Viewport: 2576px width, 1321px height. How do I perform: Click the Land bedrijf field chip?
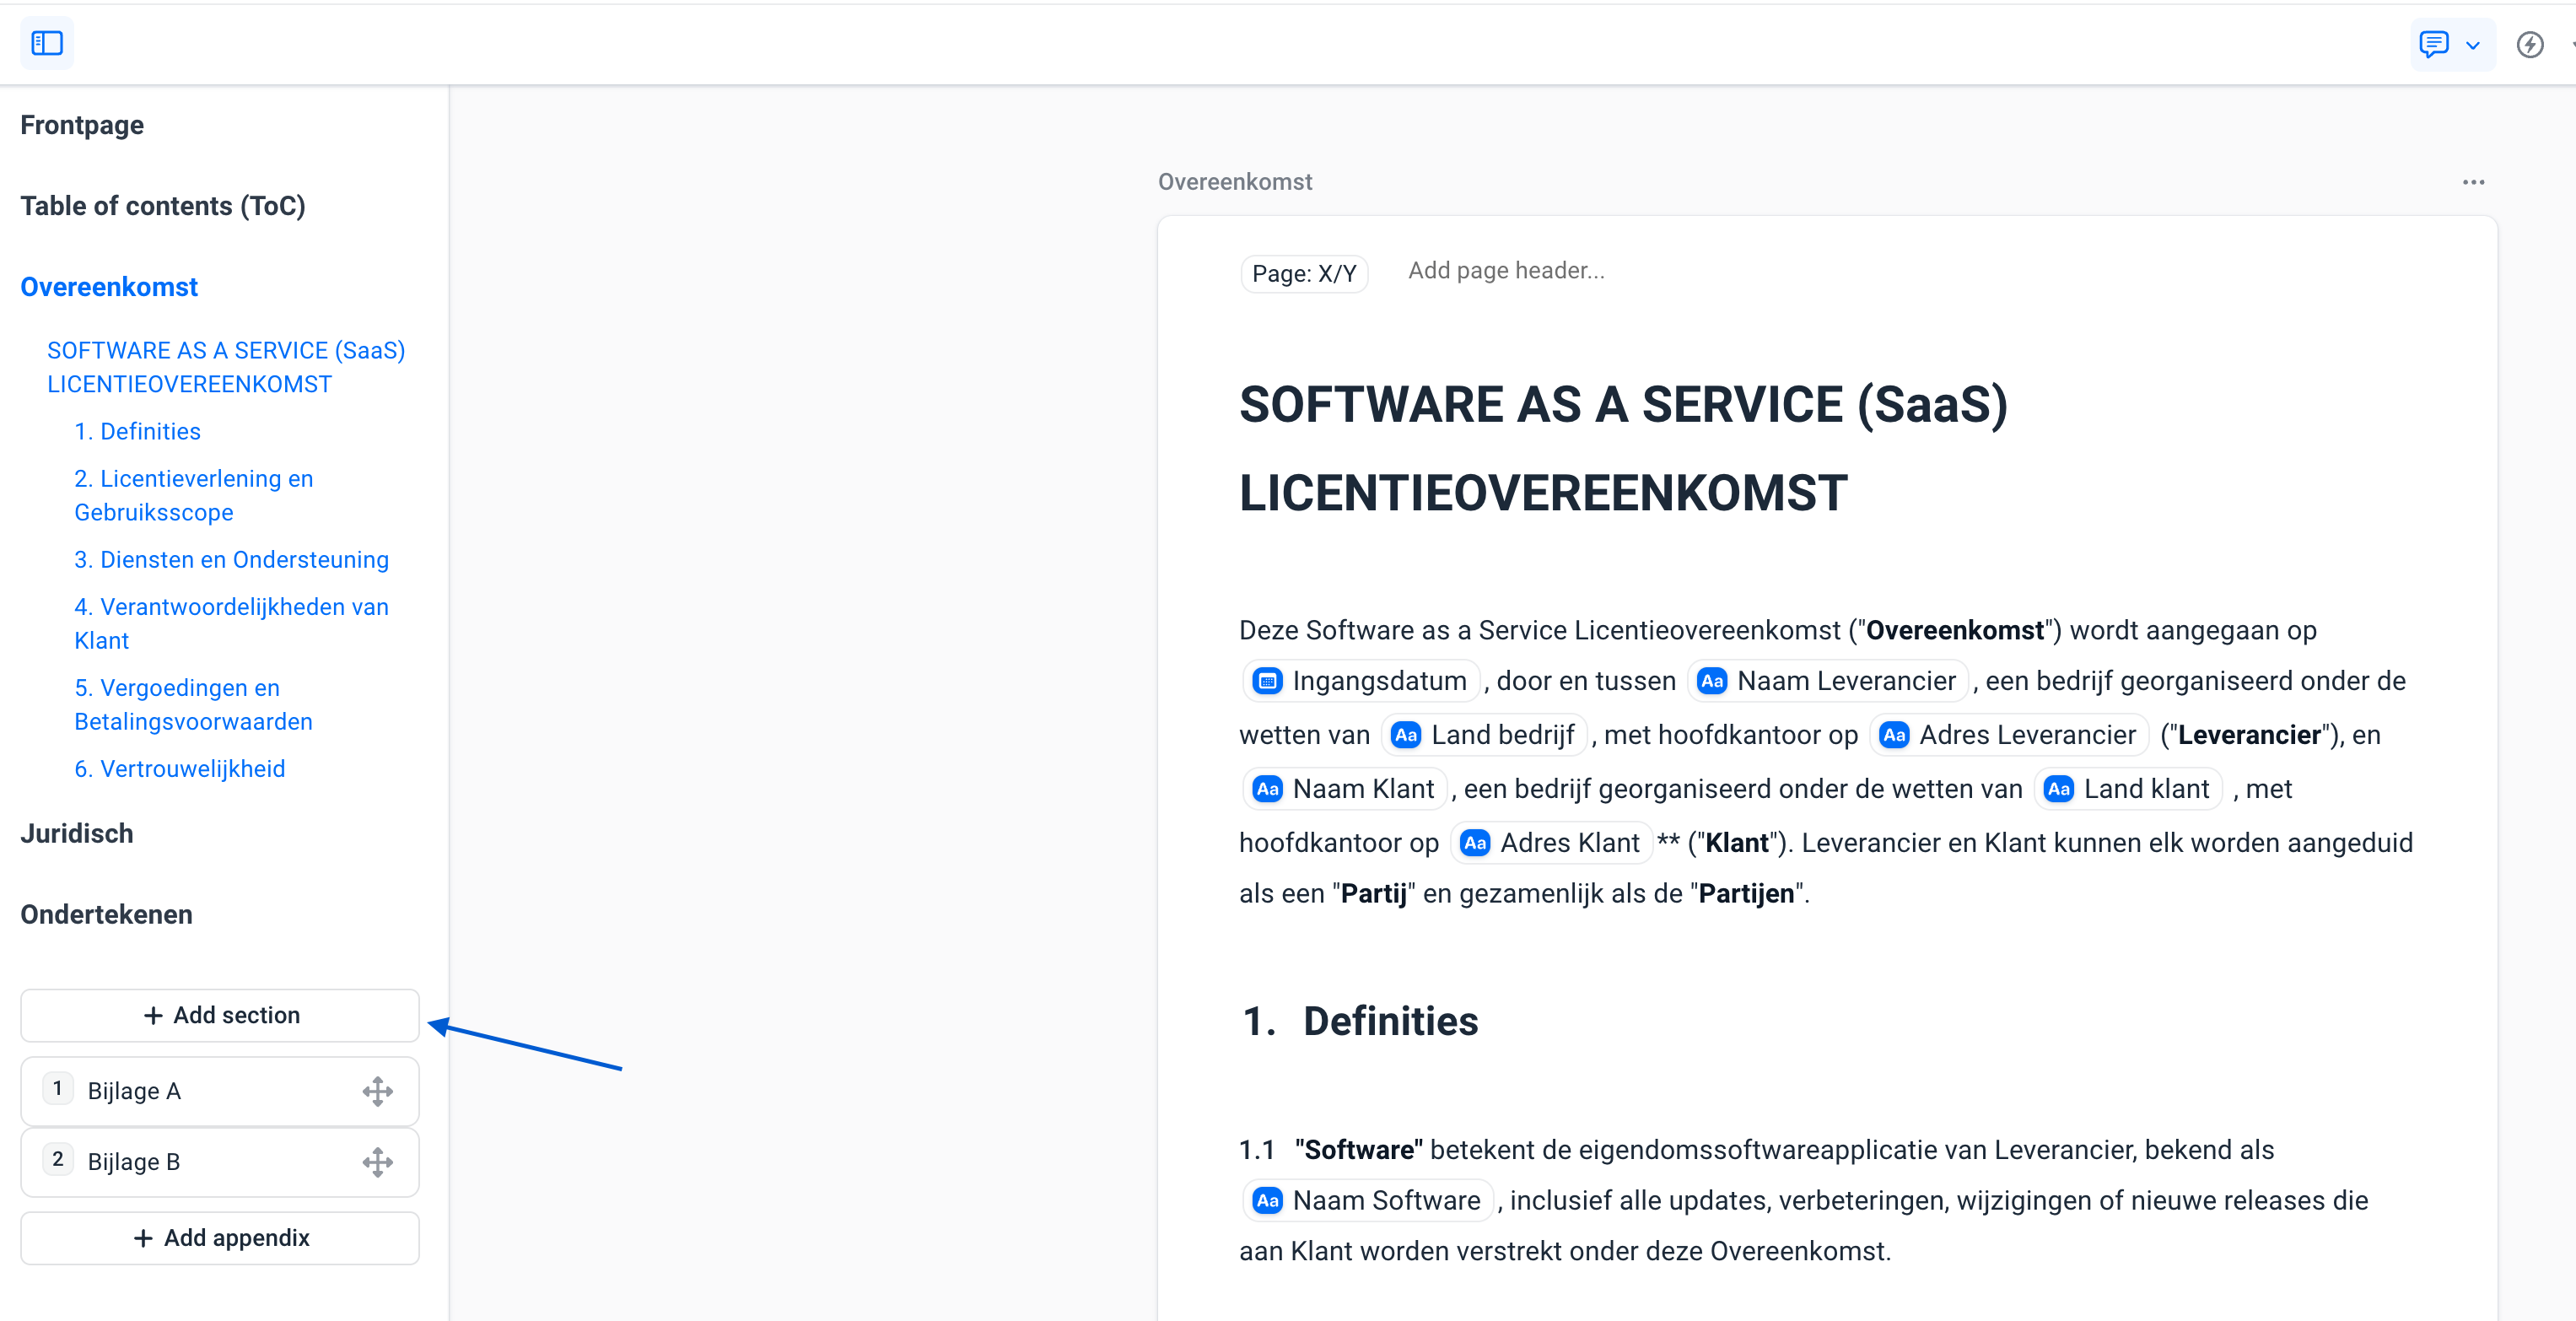(1484, 736)
